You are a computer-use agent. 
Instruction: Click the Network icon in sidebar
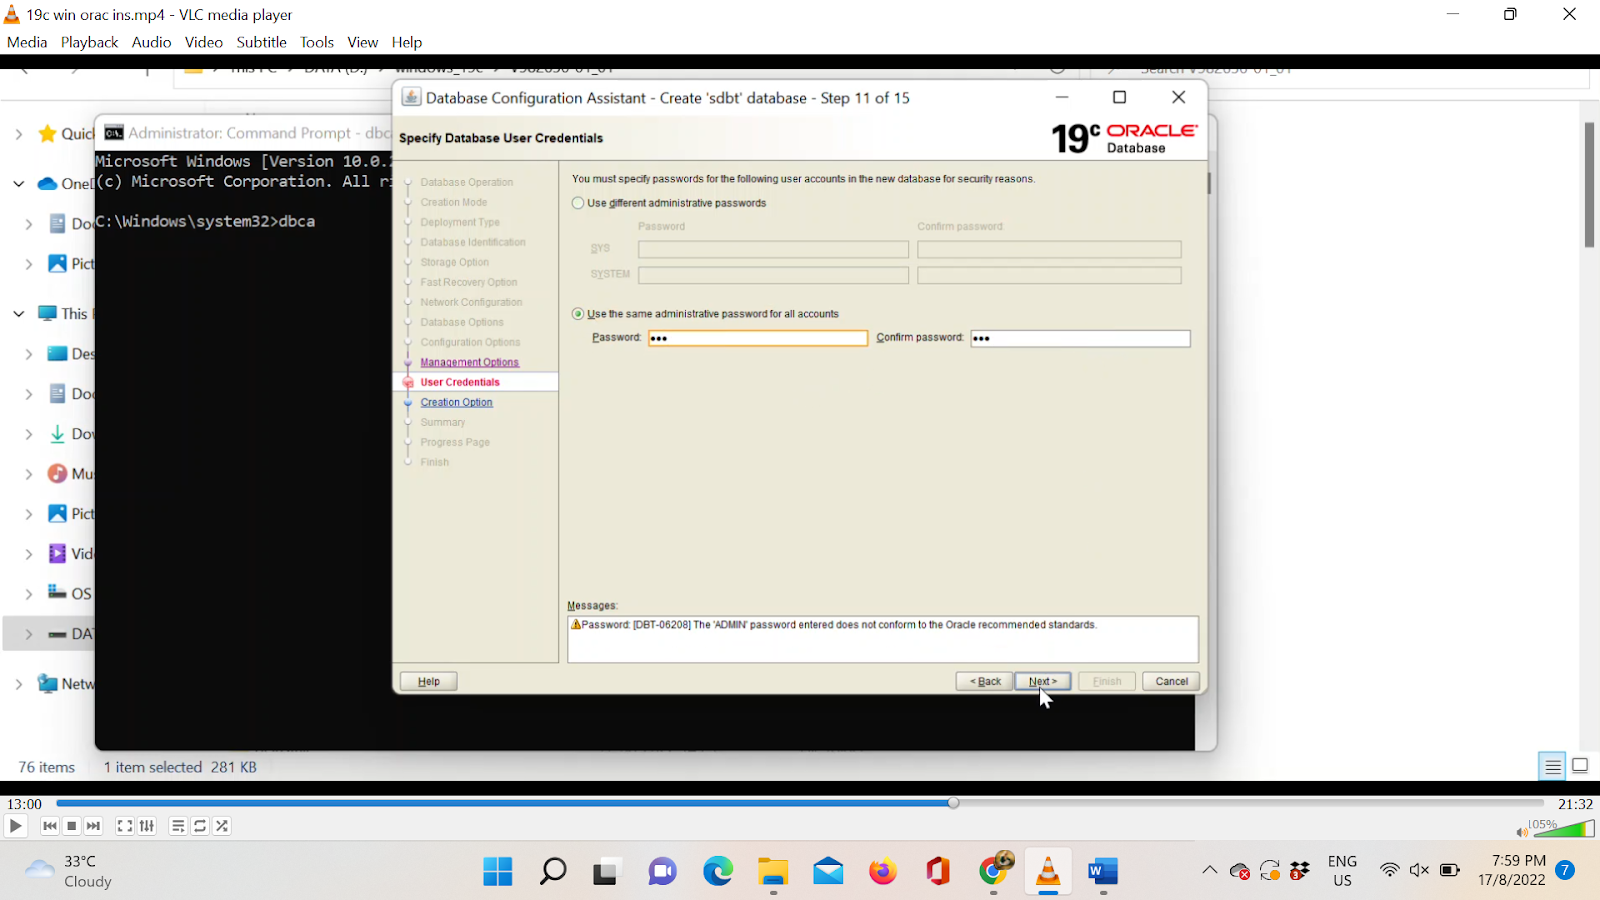click(x=47, y=683)
